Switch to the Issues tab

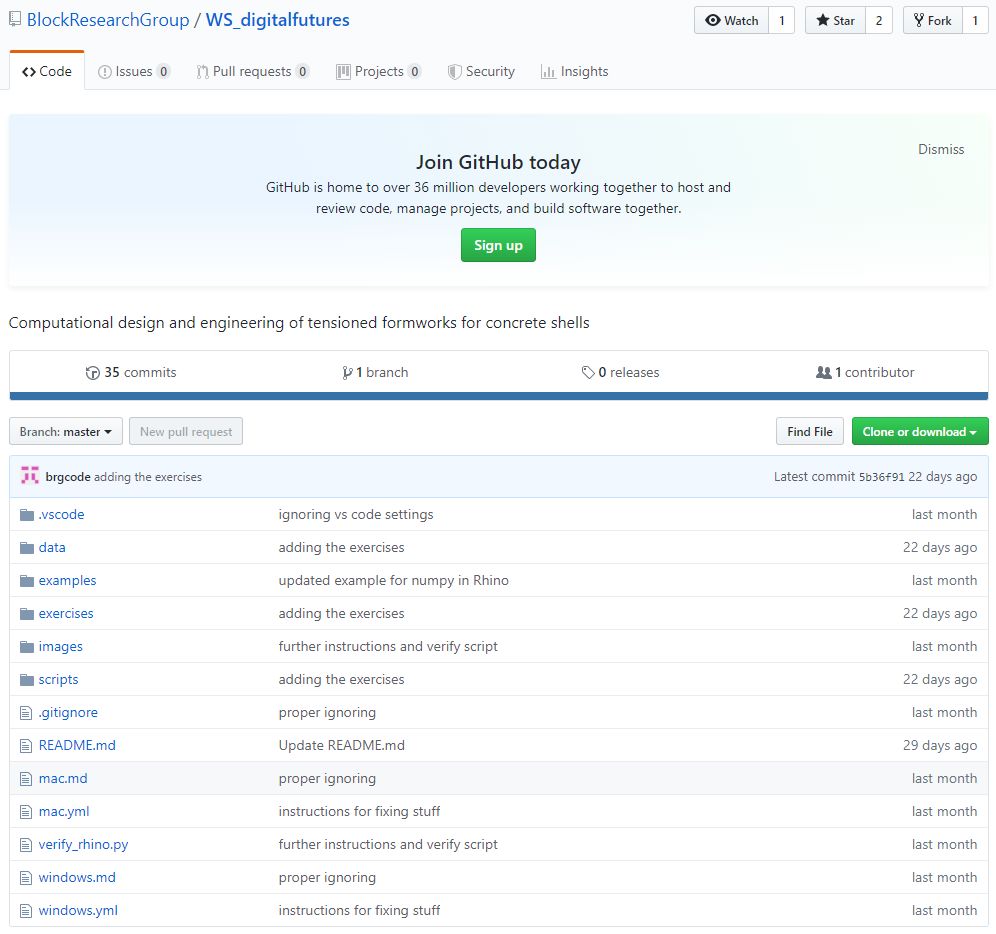tap(133, 71)
